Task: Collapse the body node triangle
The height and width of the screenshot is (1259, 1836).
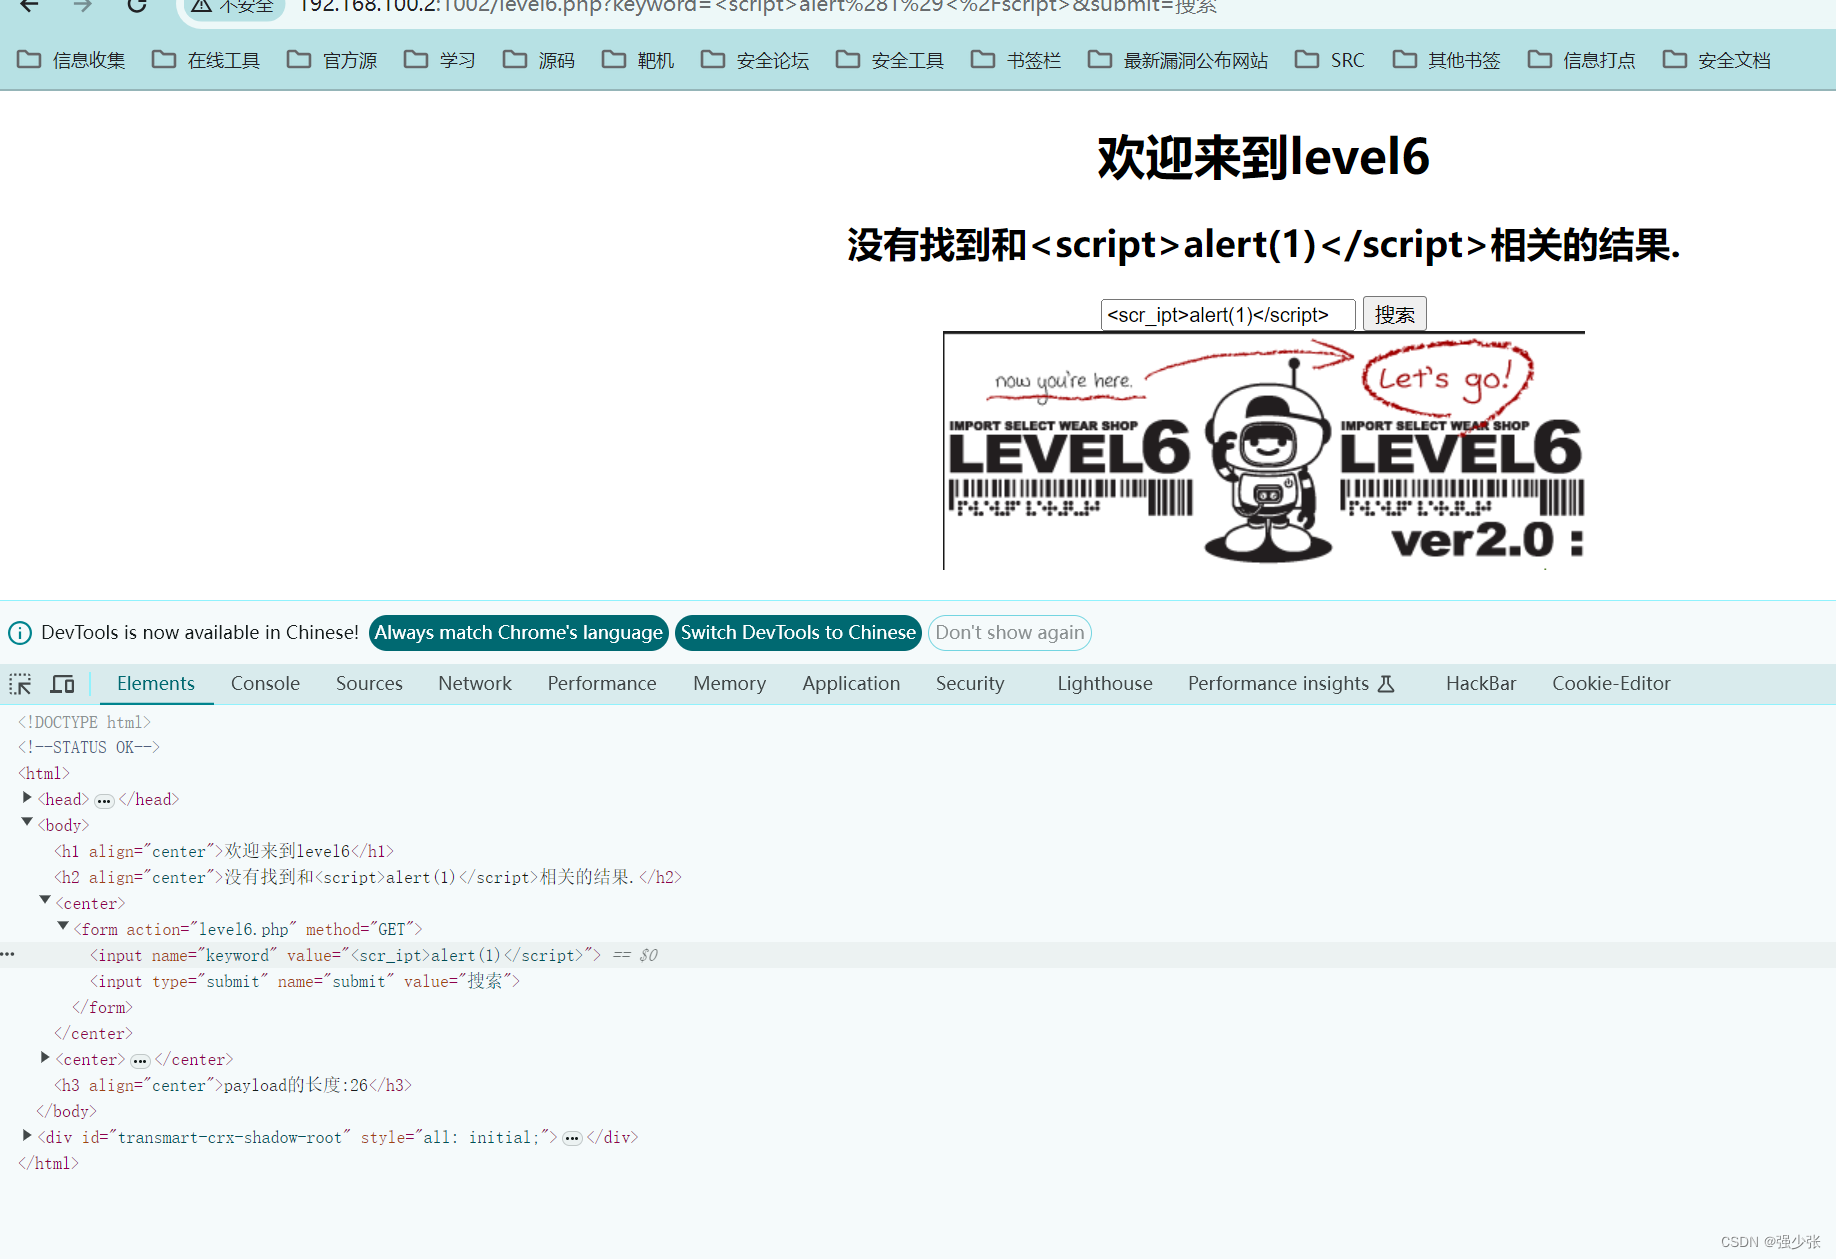Action: [27, 823]
